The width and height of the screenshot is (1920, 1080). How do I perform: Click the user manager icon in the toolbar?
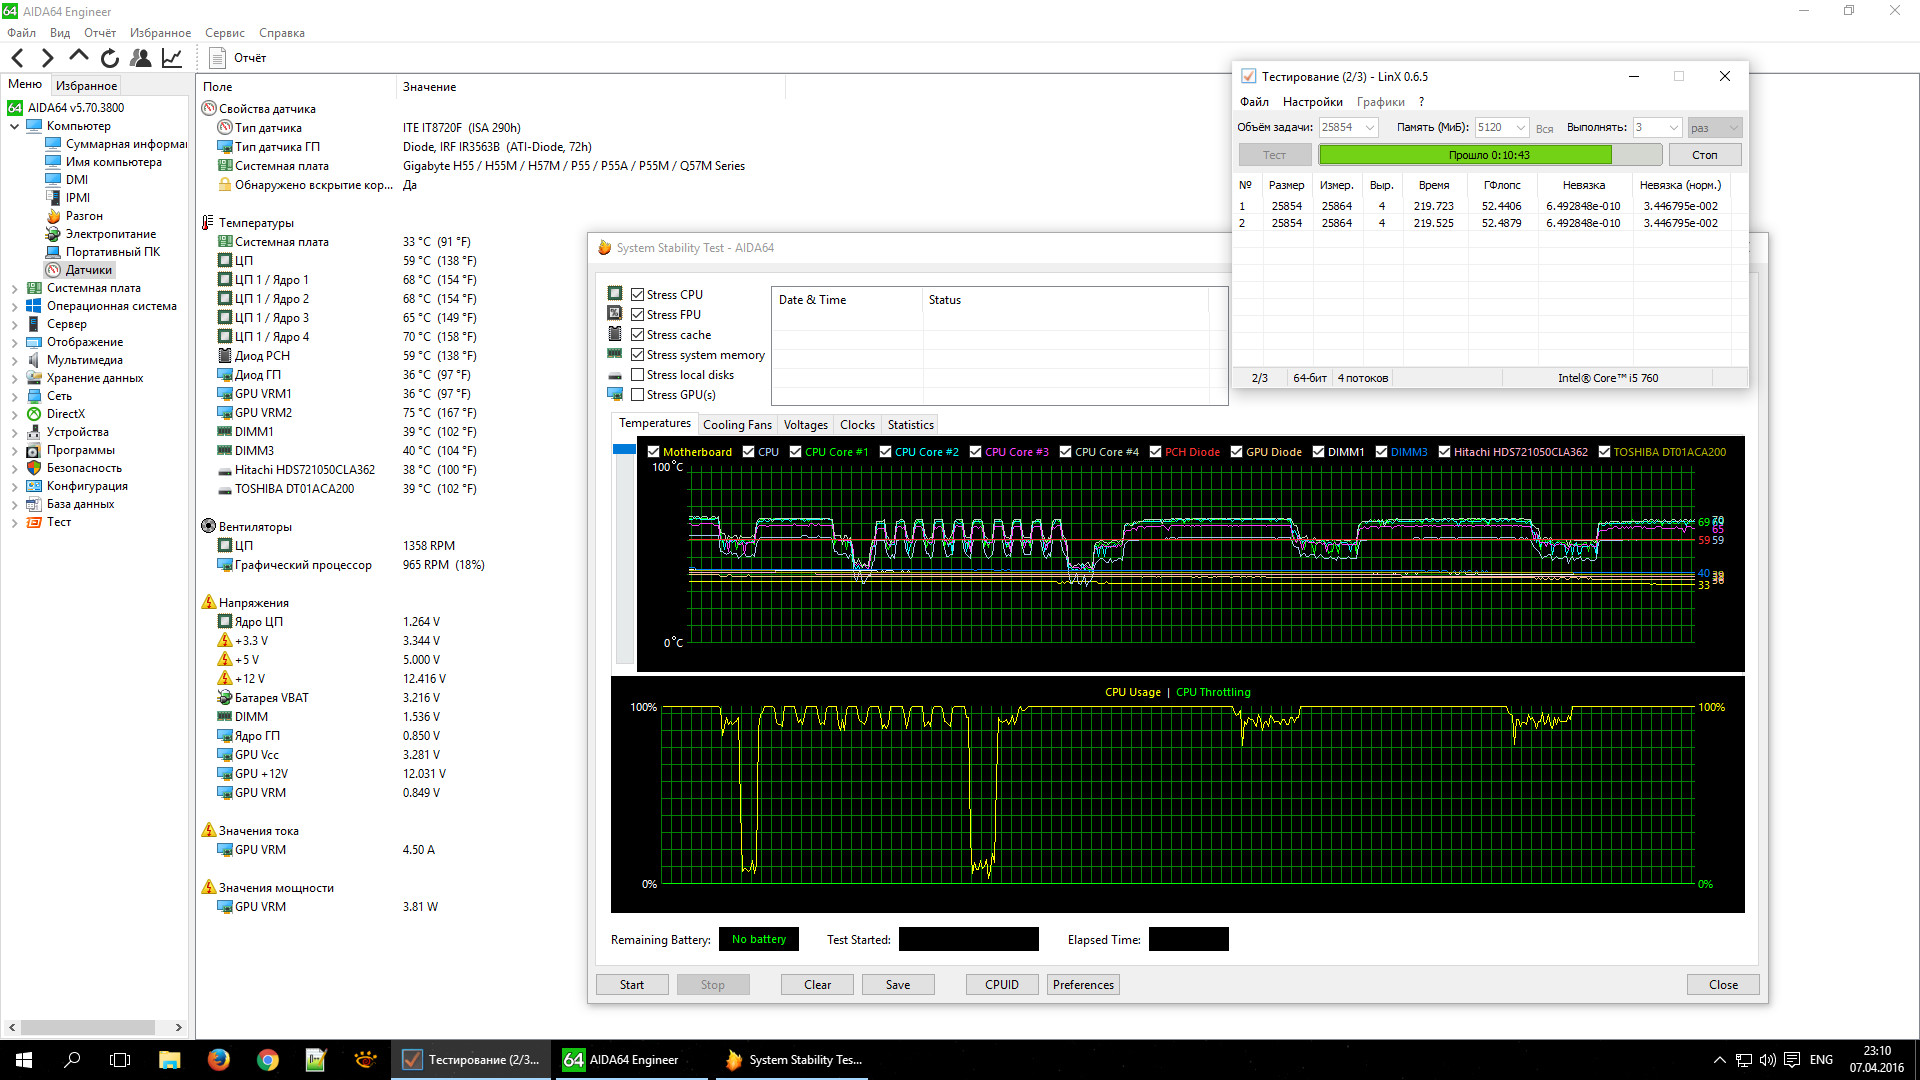(141, 58)
